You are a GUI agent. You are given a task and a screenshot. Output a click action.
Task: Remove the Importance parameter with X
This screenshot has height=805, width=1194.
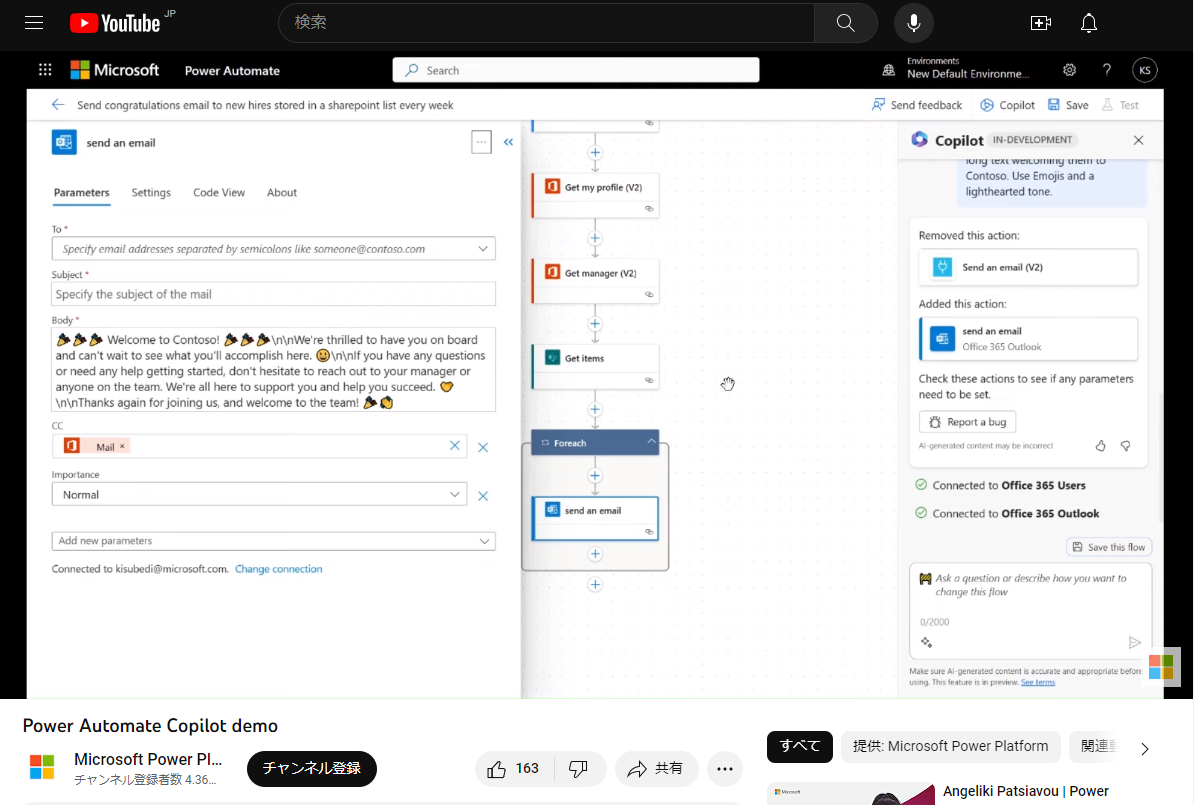[x=483, y=496]
